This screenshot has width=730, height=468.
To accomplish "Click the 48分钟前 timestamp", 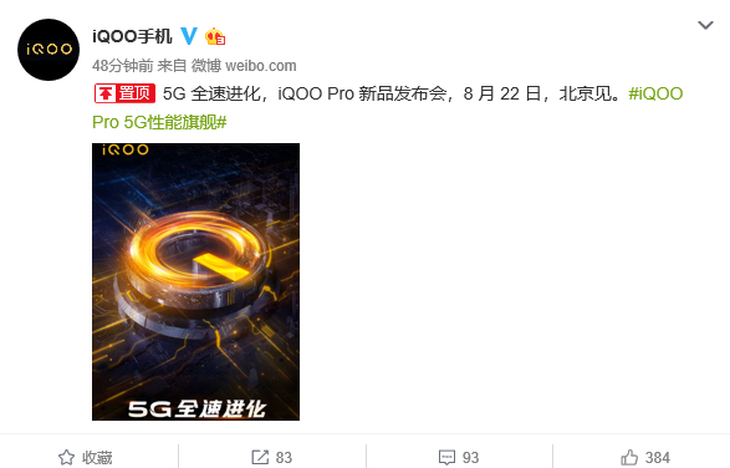I will pyautogui.click(x=122, y=66).
